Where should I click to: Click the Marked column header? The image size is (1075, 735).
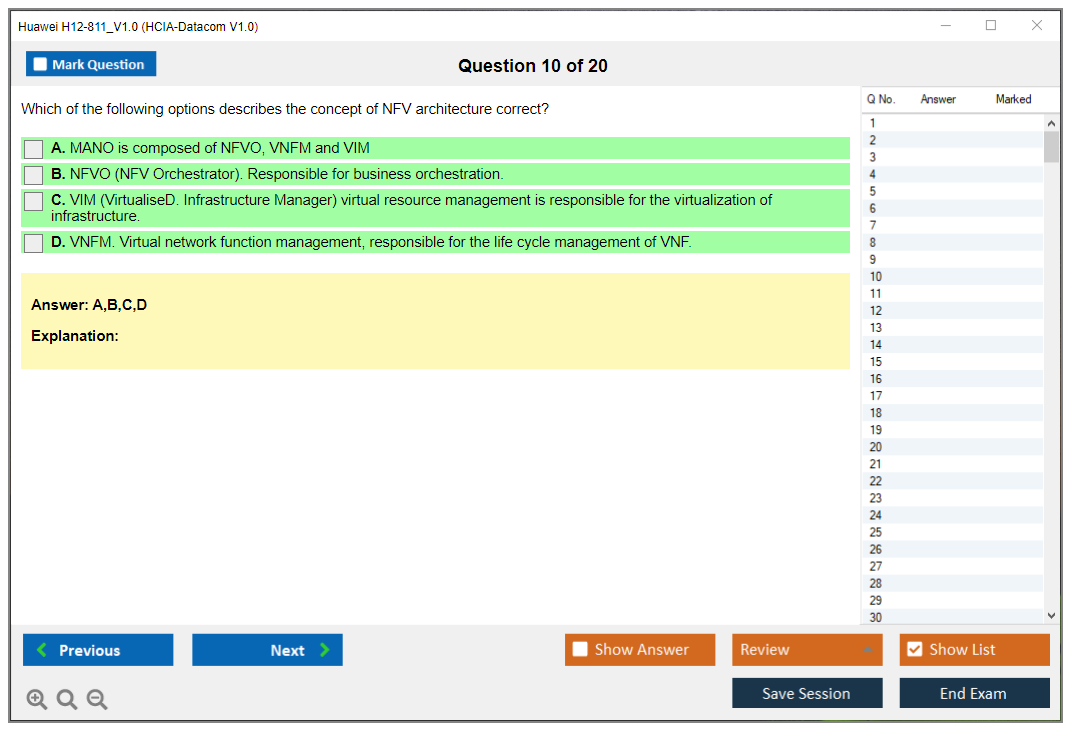[x=1013, y=99]
